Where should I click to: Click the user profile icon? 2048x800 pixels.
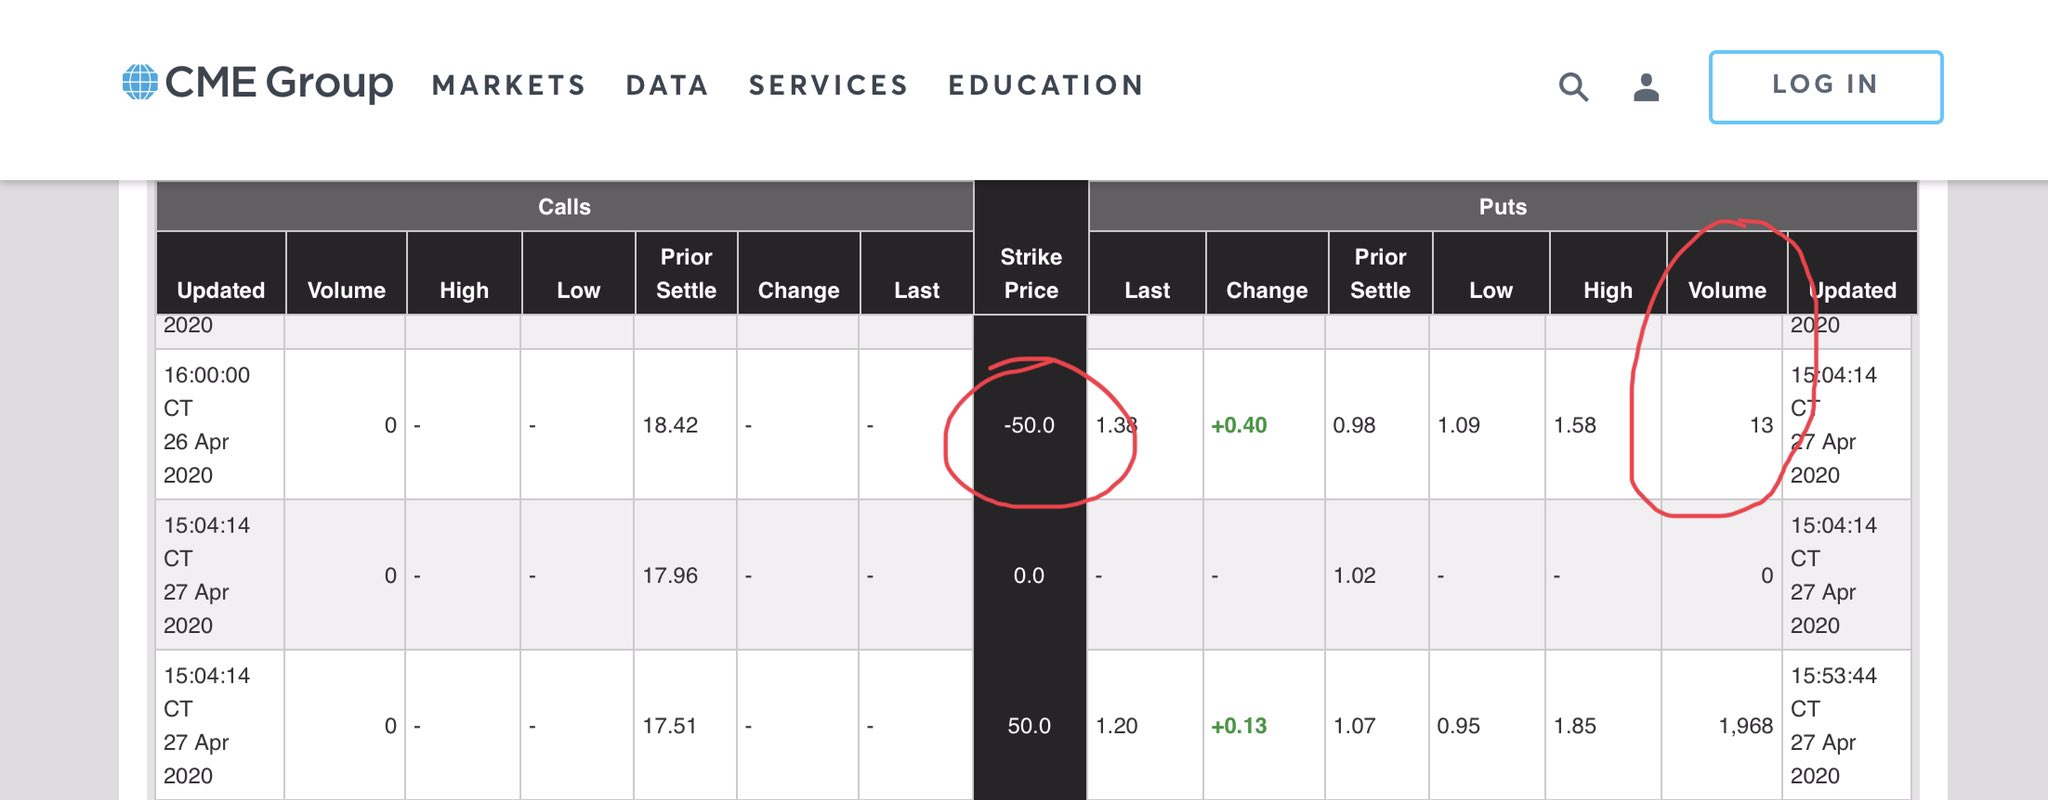[x=1645, y=88]
